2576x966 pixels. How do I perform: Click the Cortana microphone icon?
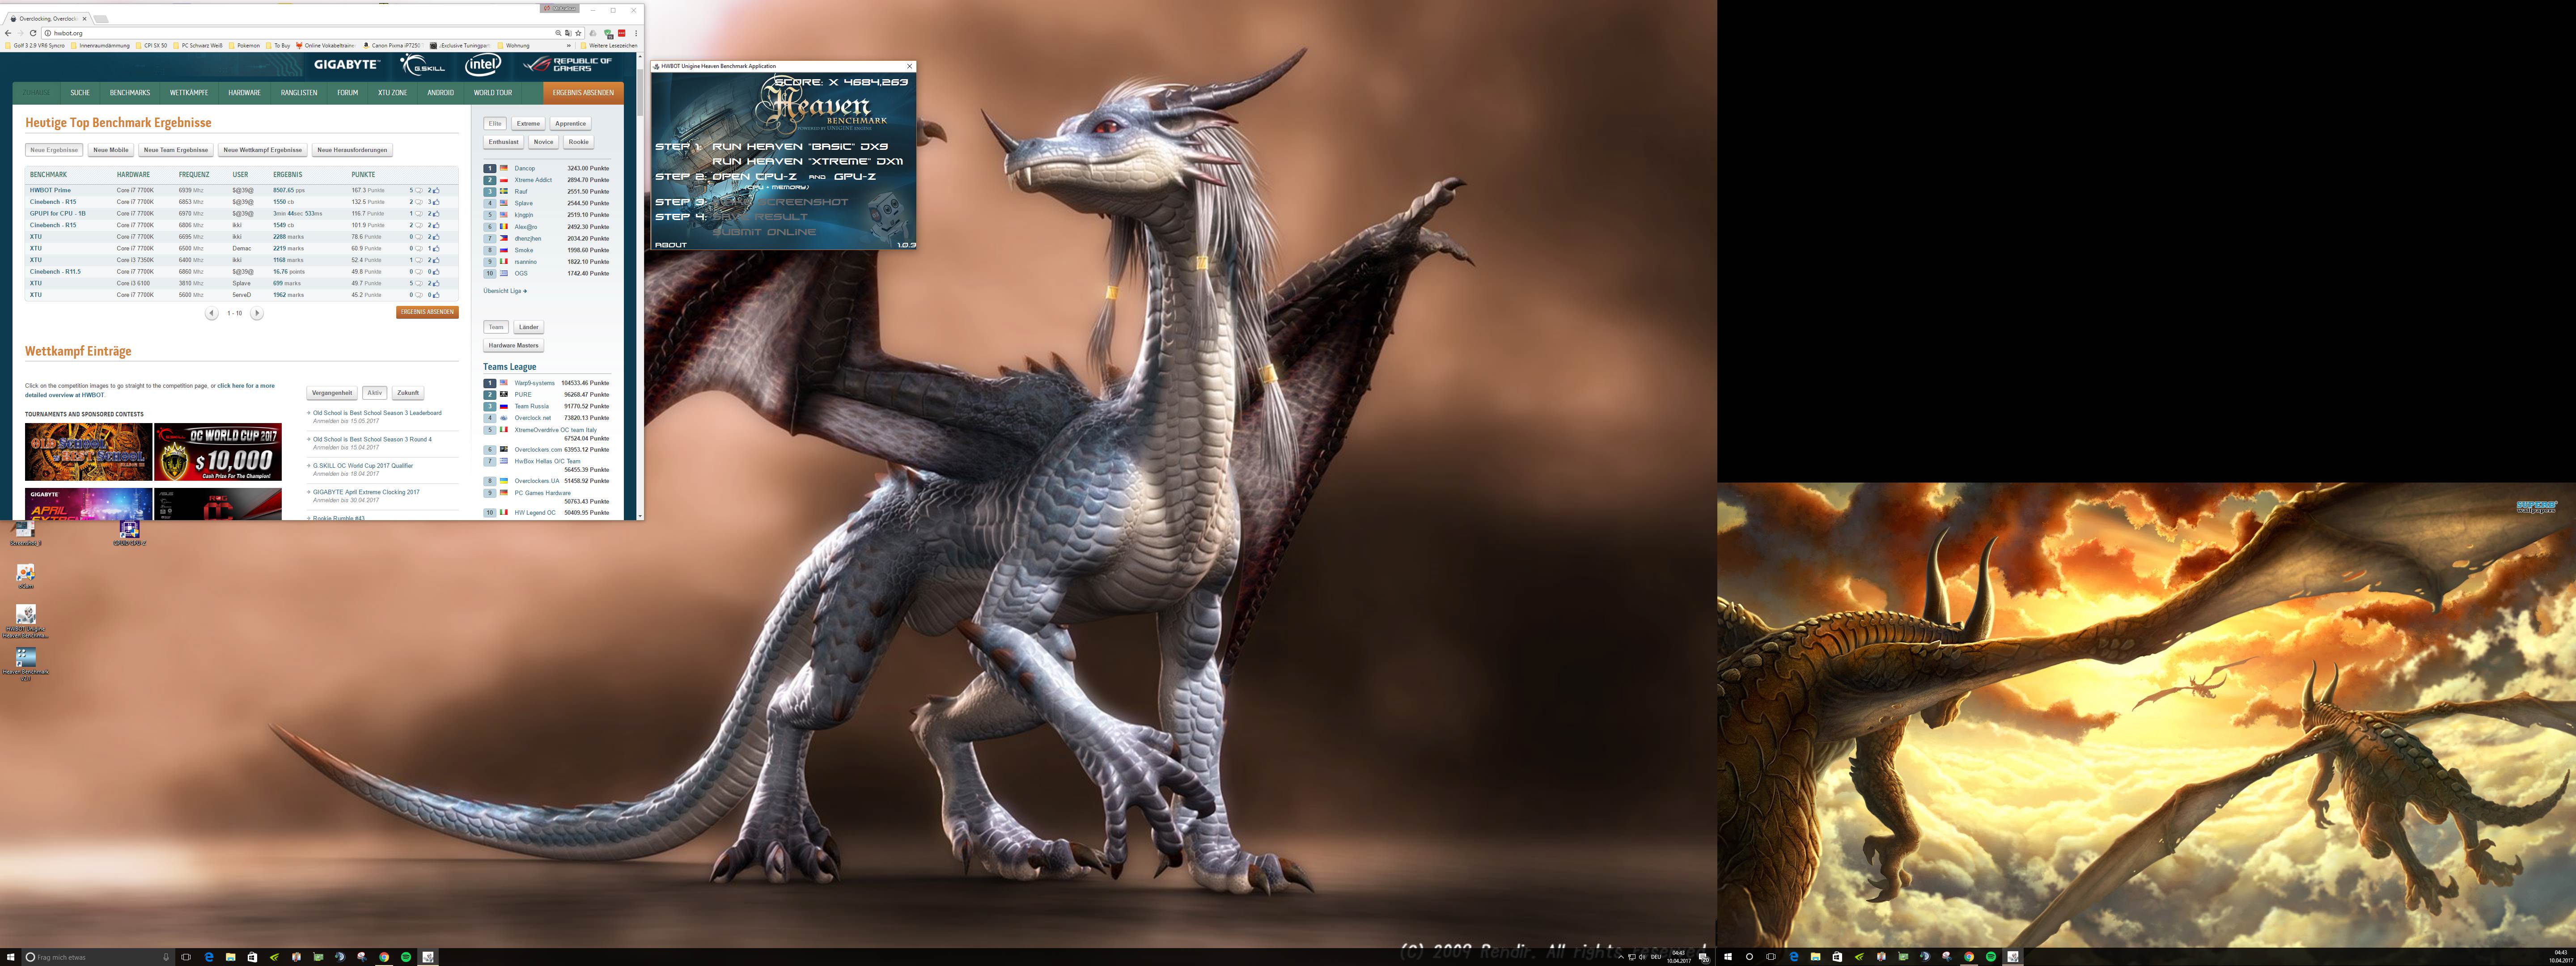coord(166,957)
